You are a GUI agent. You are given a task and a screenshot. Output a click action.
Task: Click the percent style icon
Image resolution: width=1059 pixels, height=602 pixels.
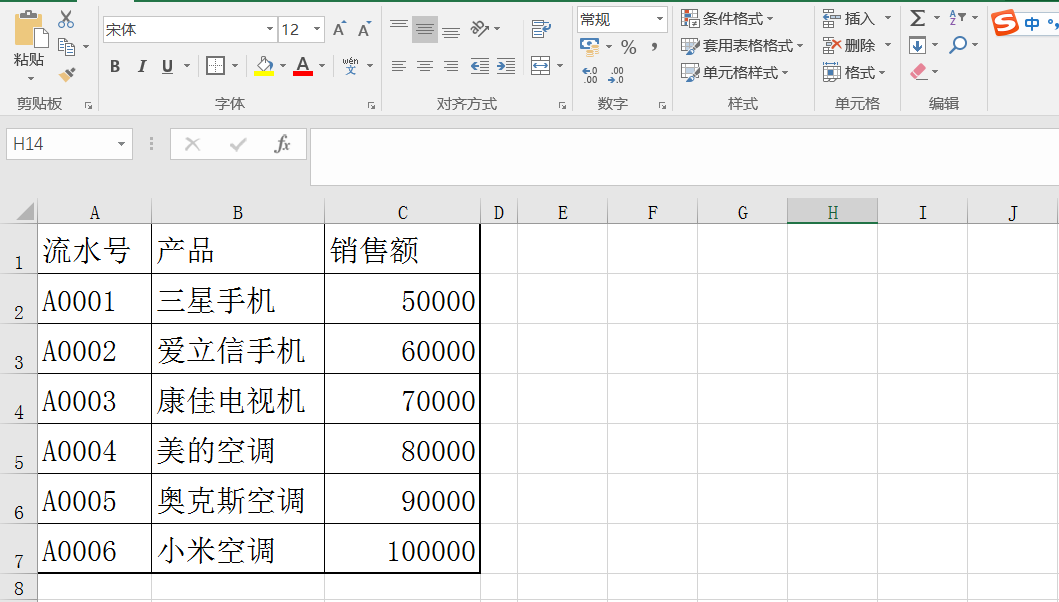point(628,46)
